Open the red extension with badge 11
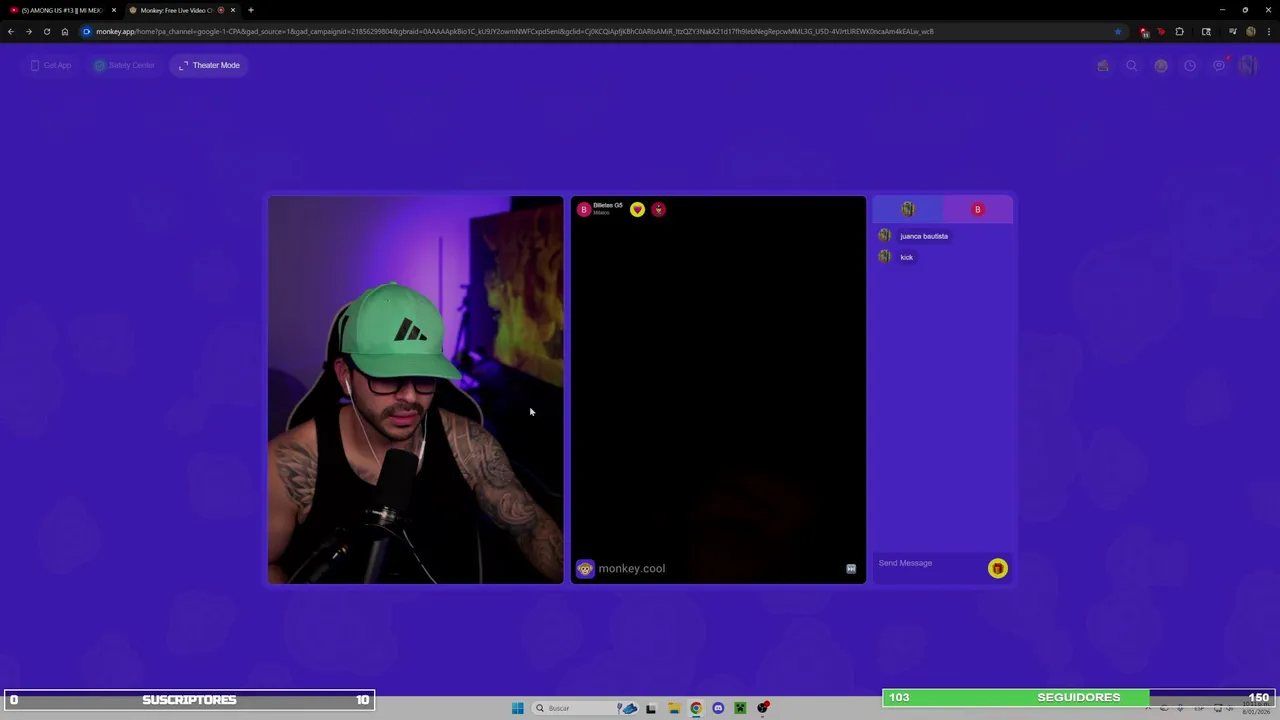The image size is (1280, 720). [1145, 31]
